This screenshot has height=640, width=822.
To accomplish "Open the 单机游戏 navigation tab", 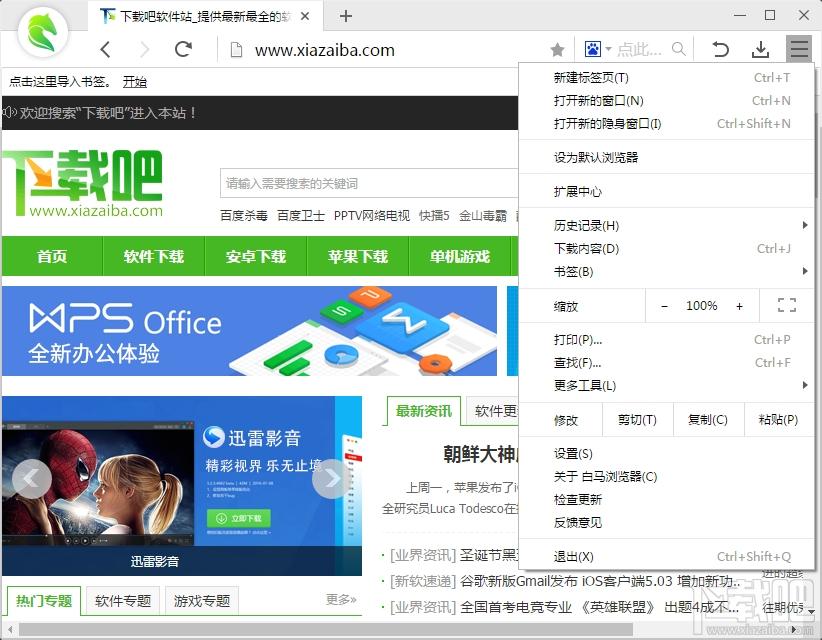I will [460, 256].
